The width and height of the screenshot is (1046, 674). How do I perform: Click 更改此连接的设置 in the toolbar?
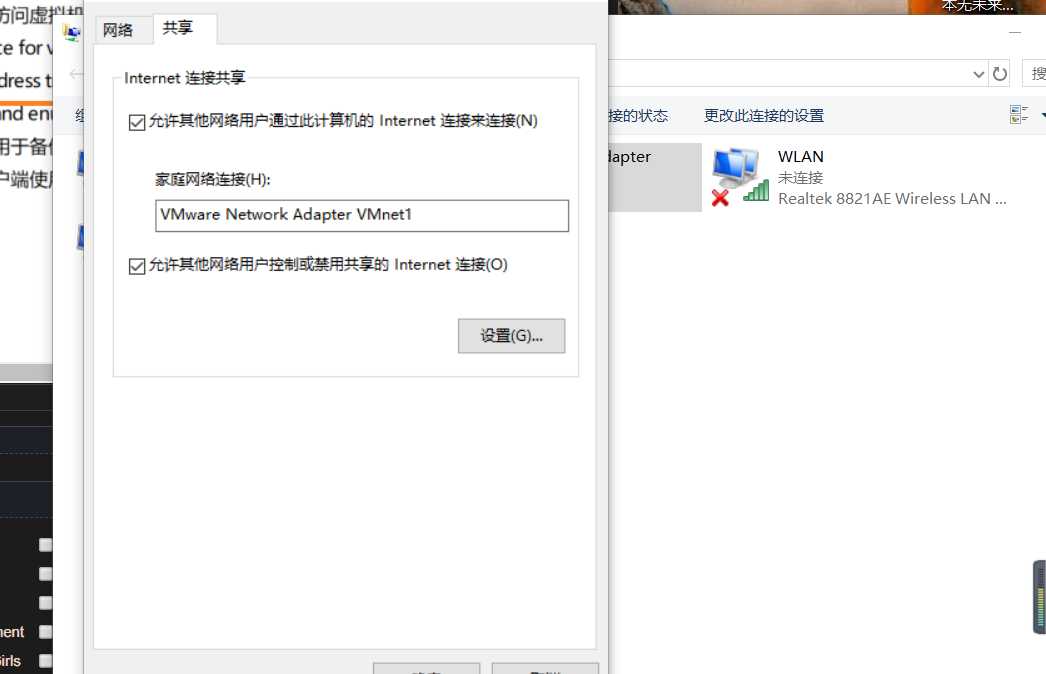[x=764, y=115]
